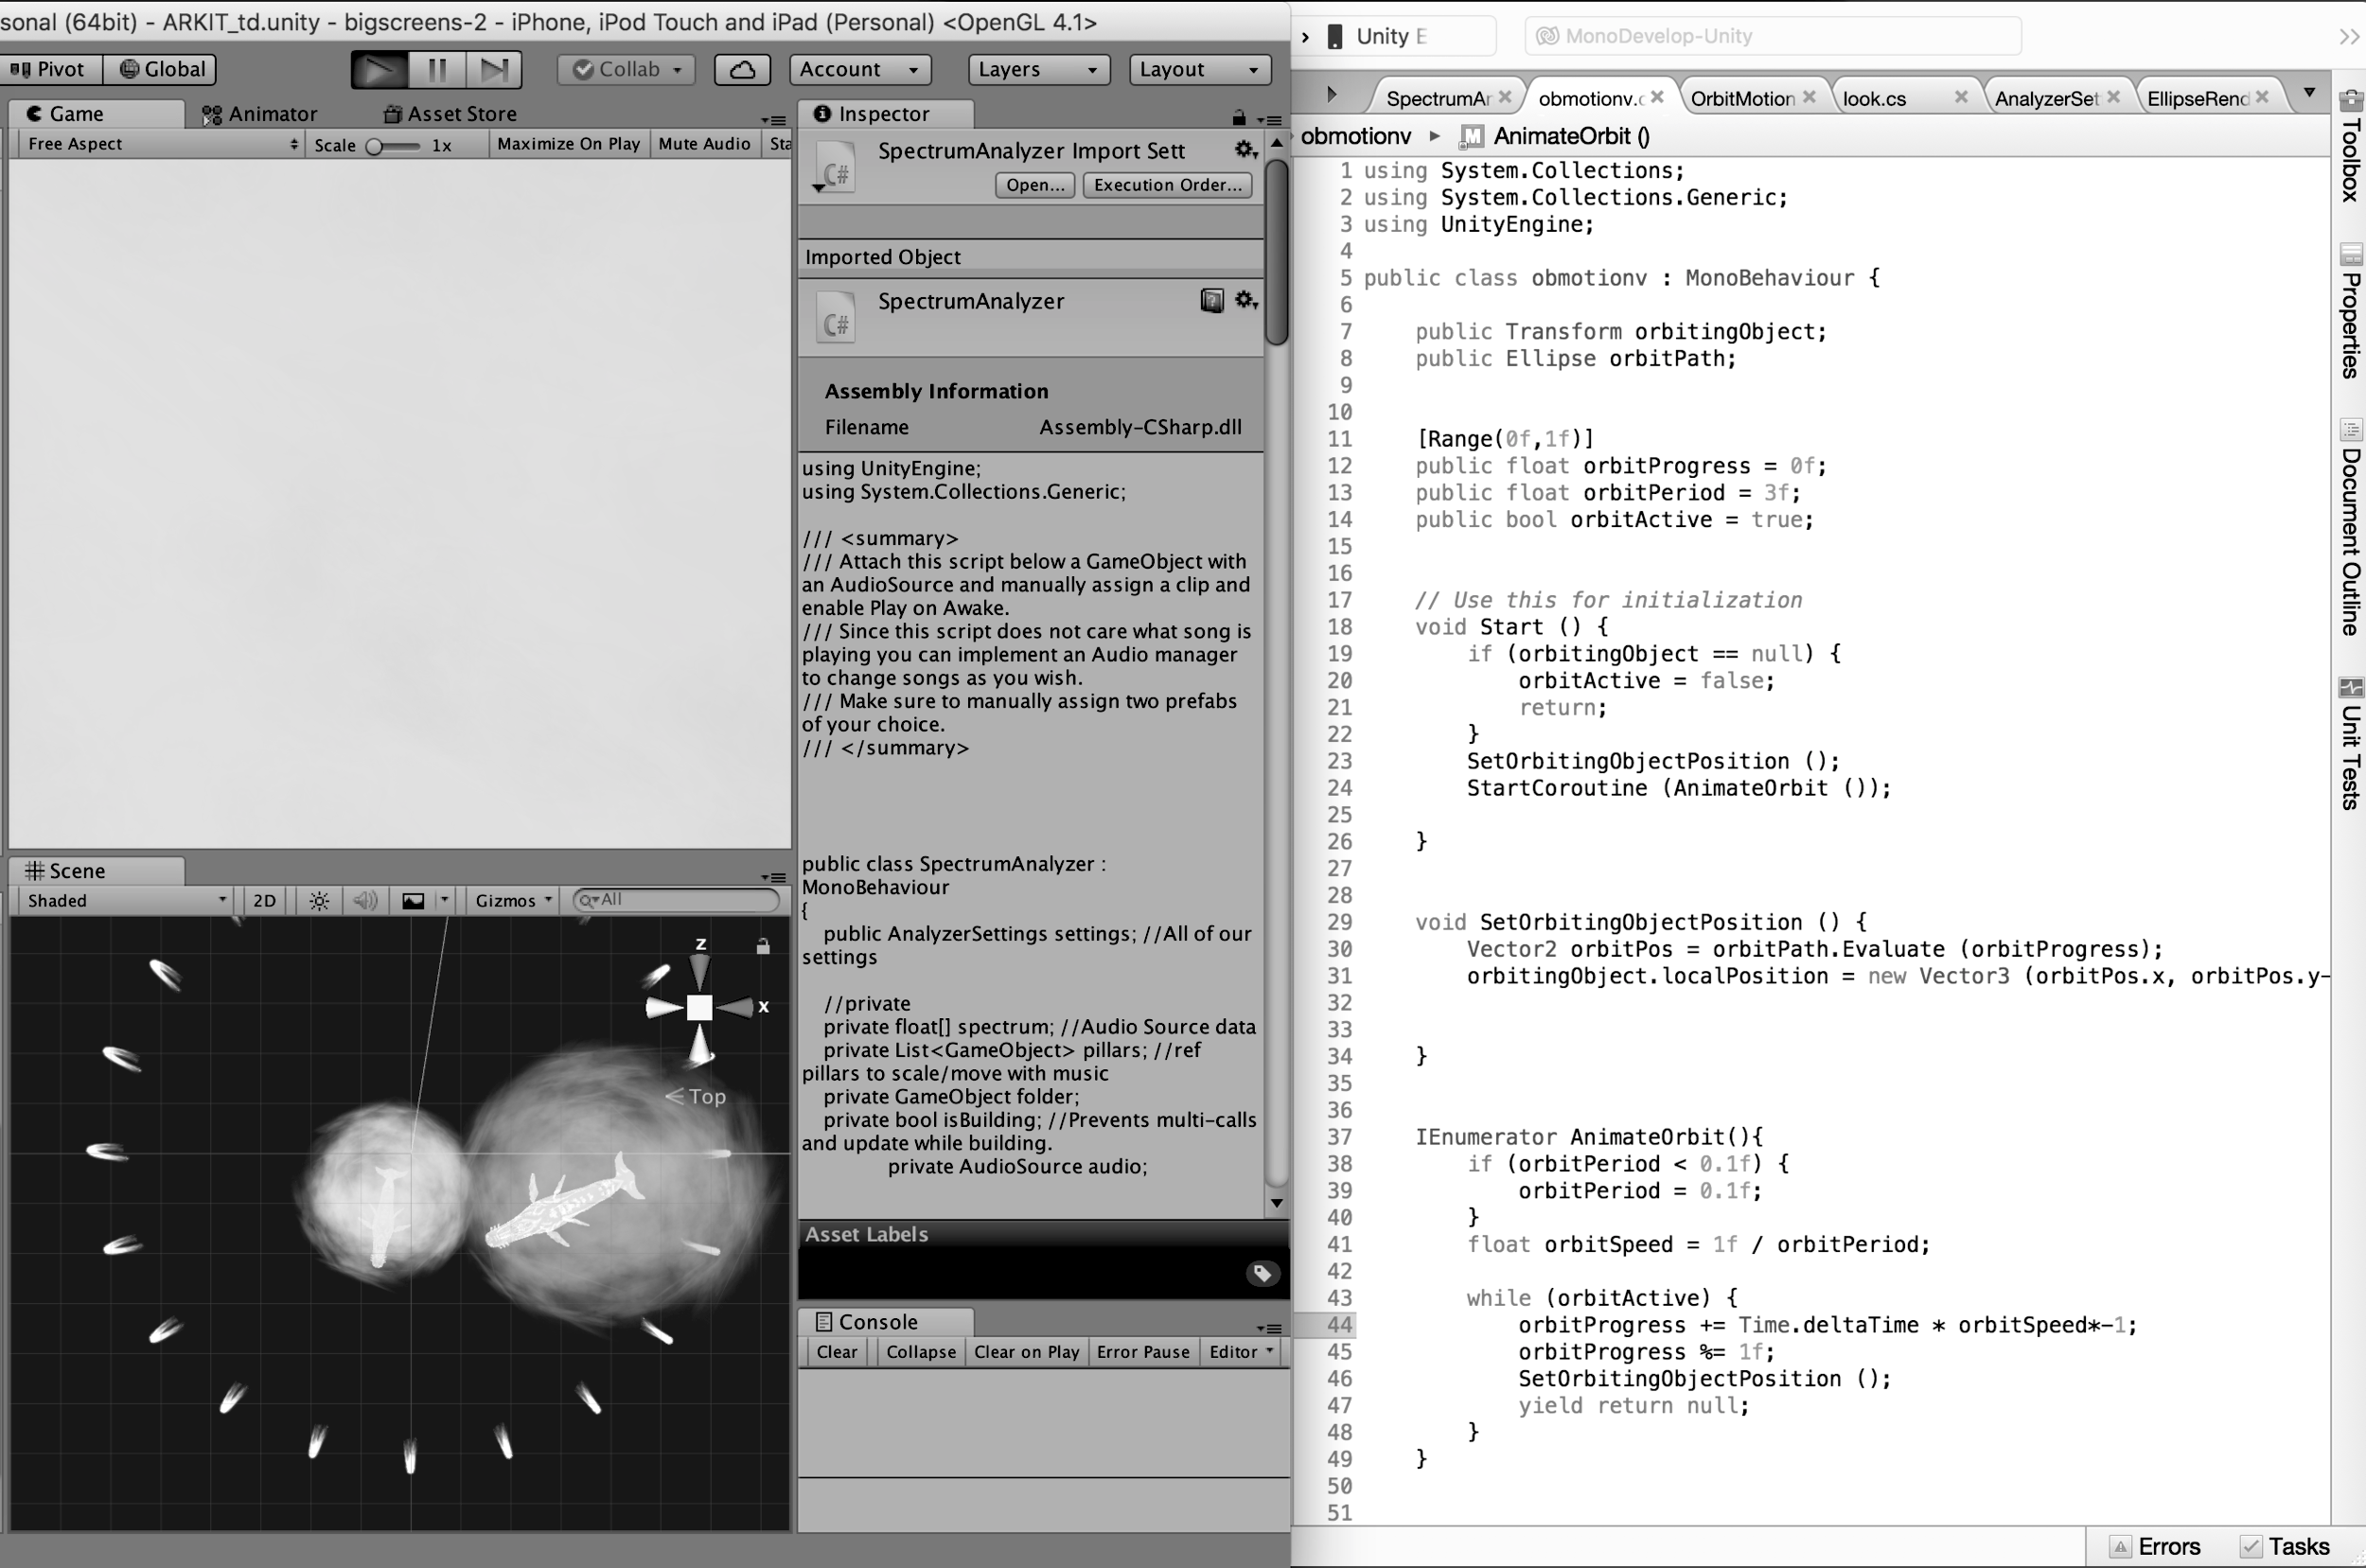This screenshot has height=1568, width=2366.
Task: Click the asset labels tag icon
Action: pyautogui.click(x=1262, y=1272)
